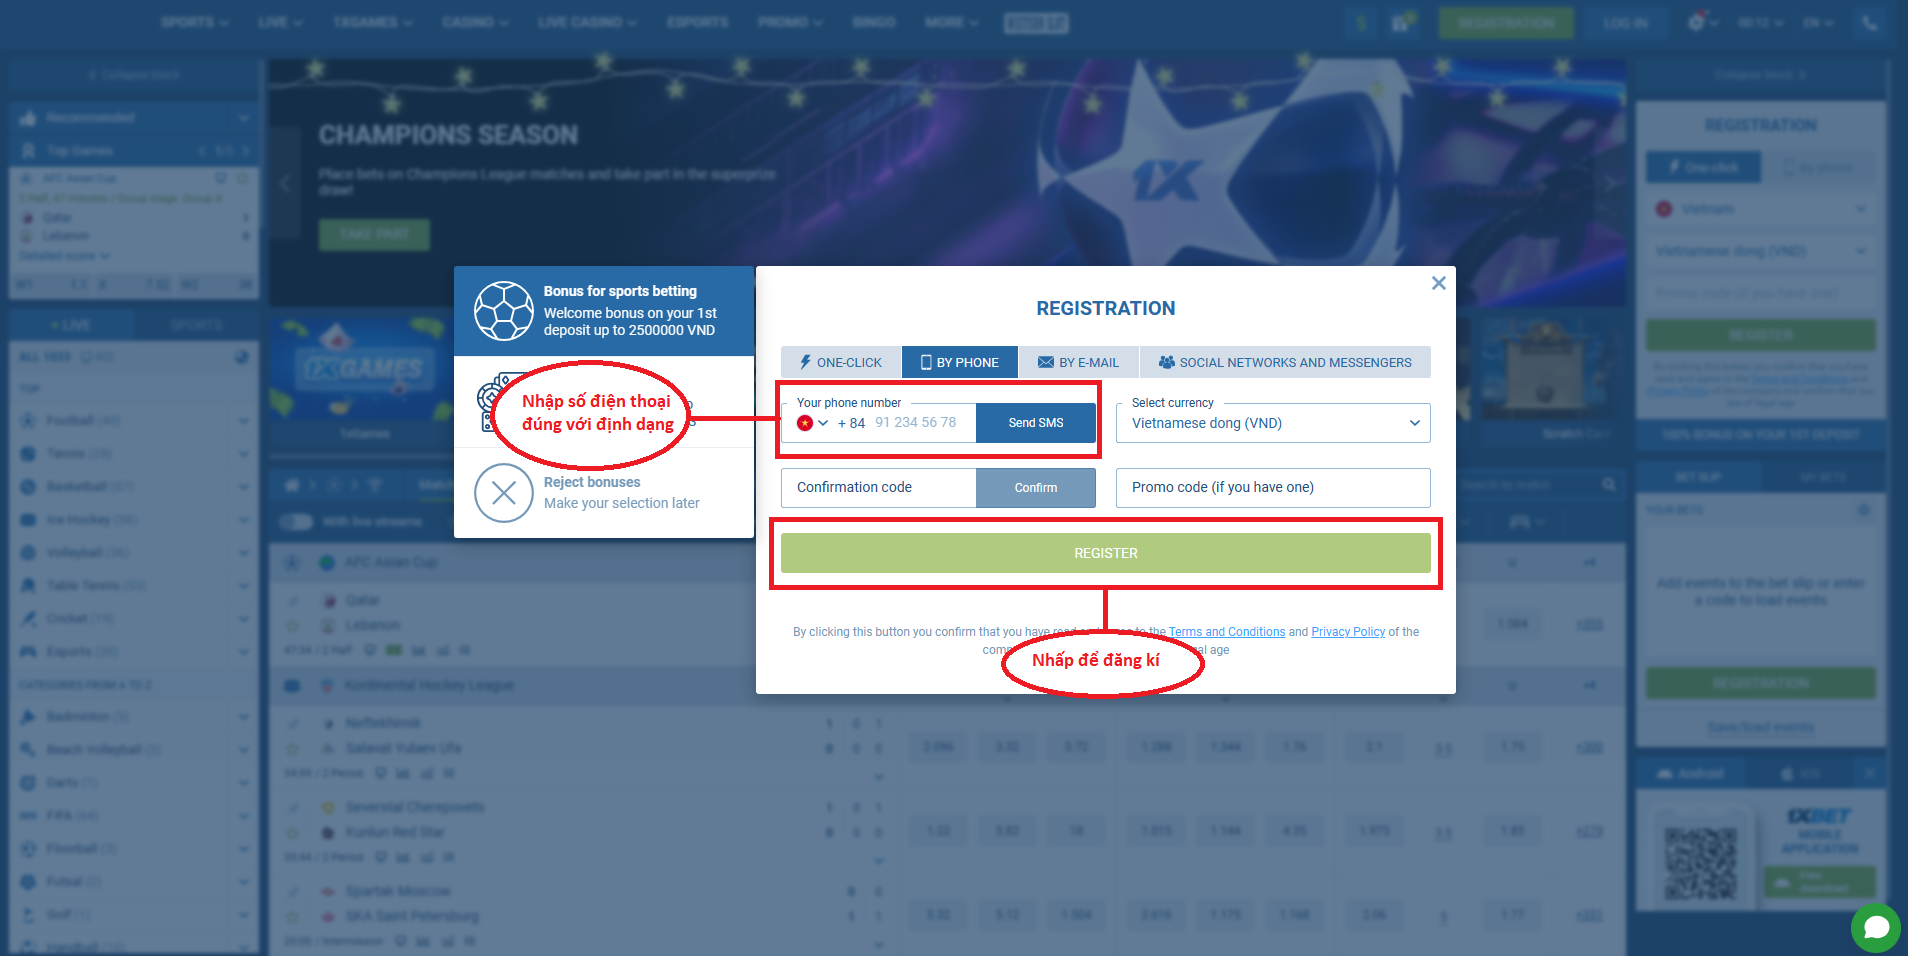
Task: Click the phone support icon top right
Action: point(1866,22)
